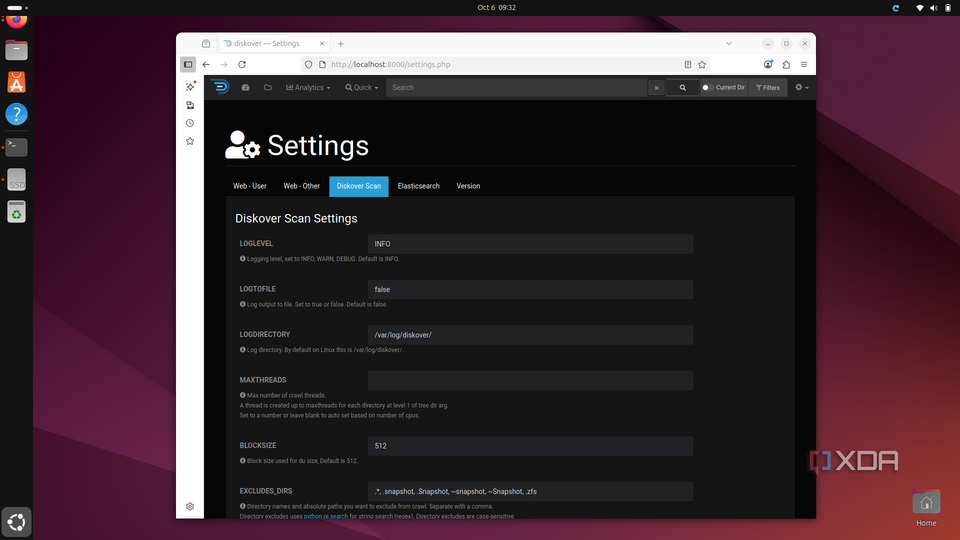Run search with the magnifier button
This screenshot has width=960, height=540.
tap(683, 88)
